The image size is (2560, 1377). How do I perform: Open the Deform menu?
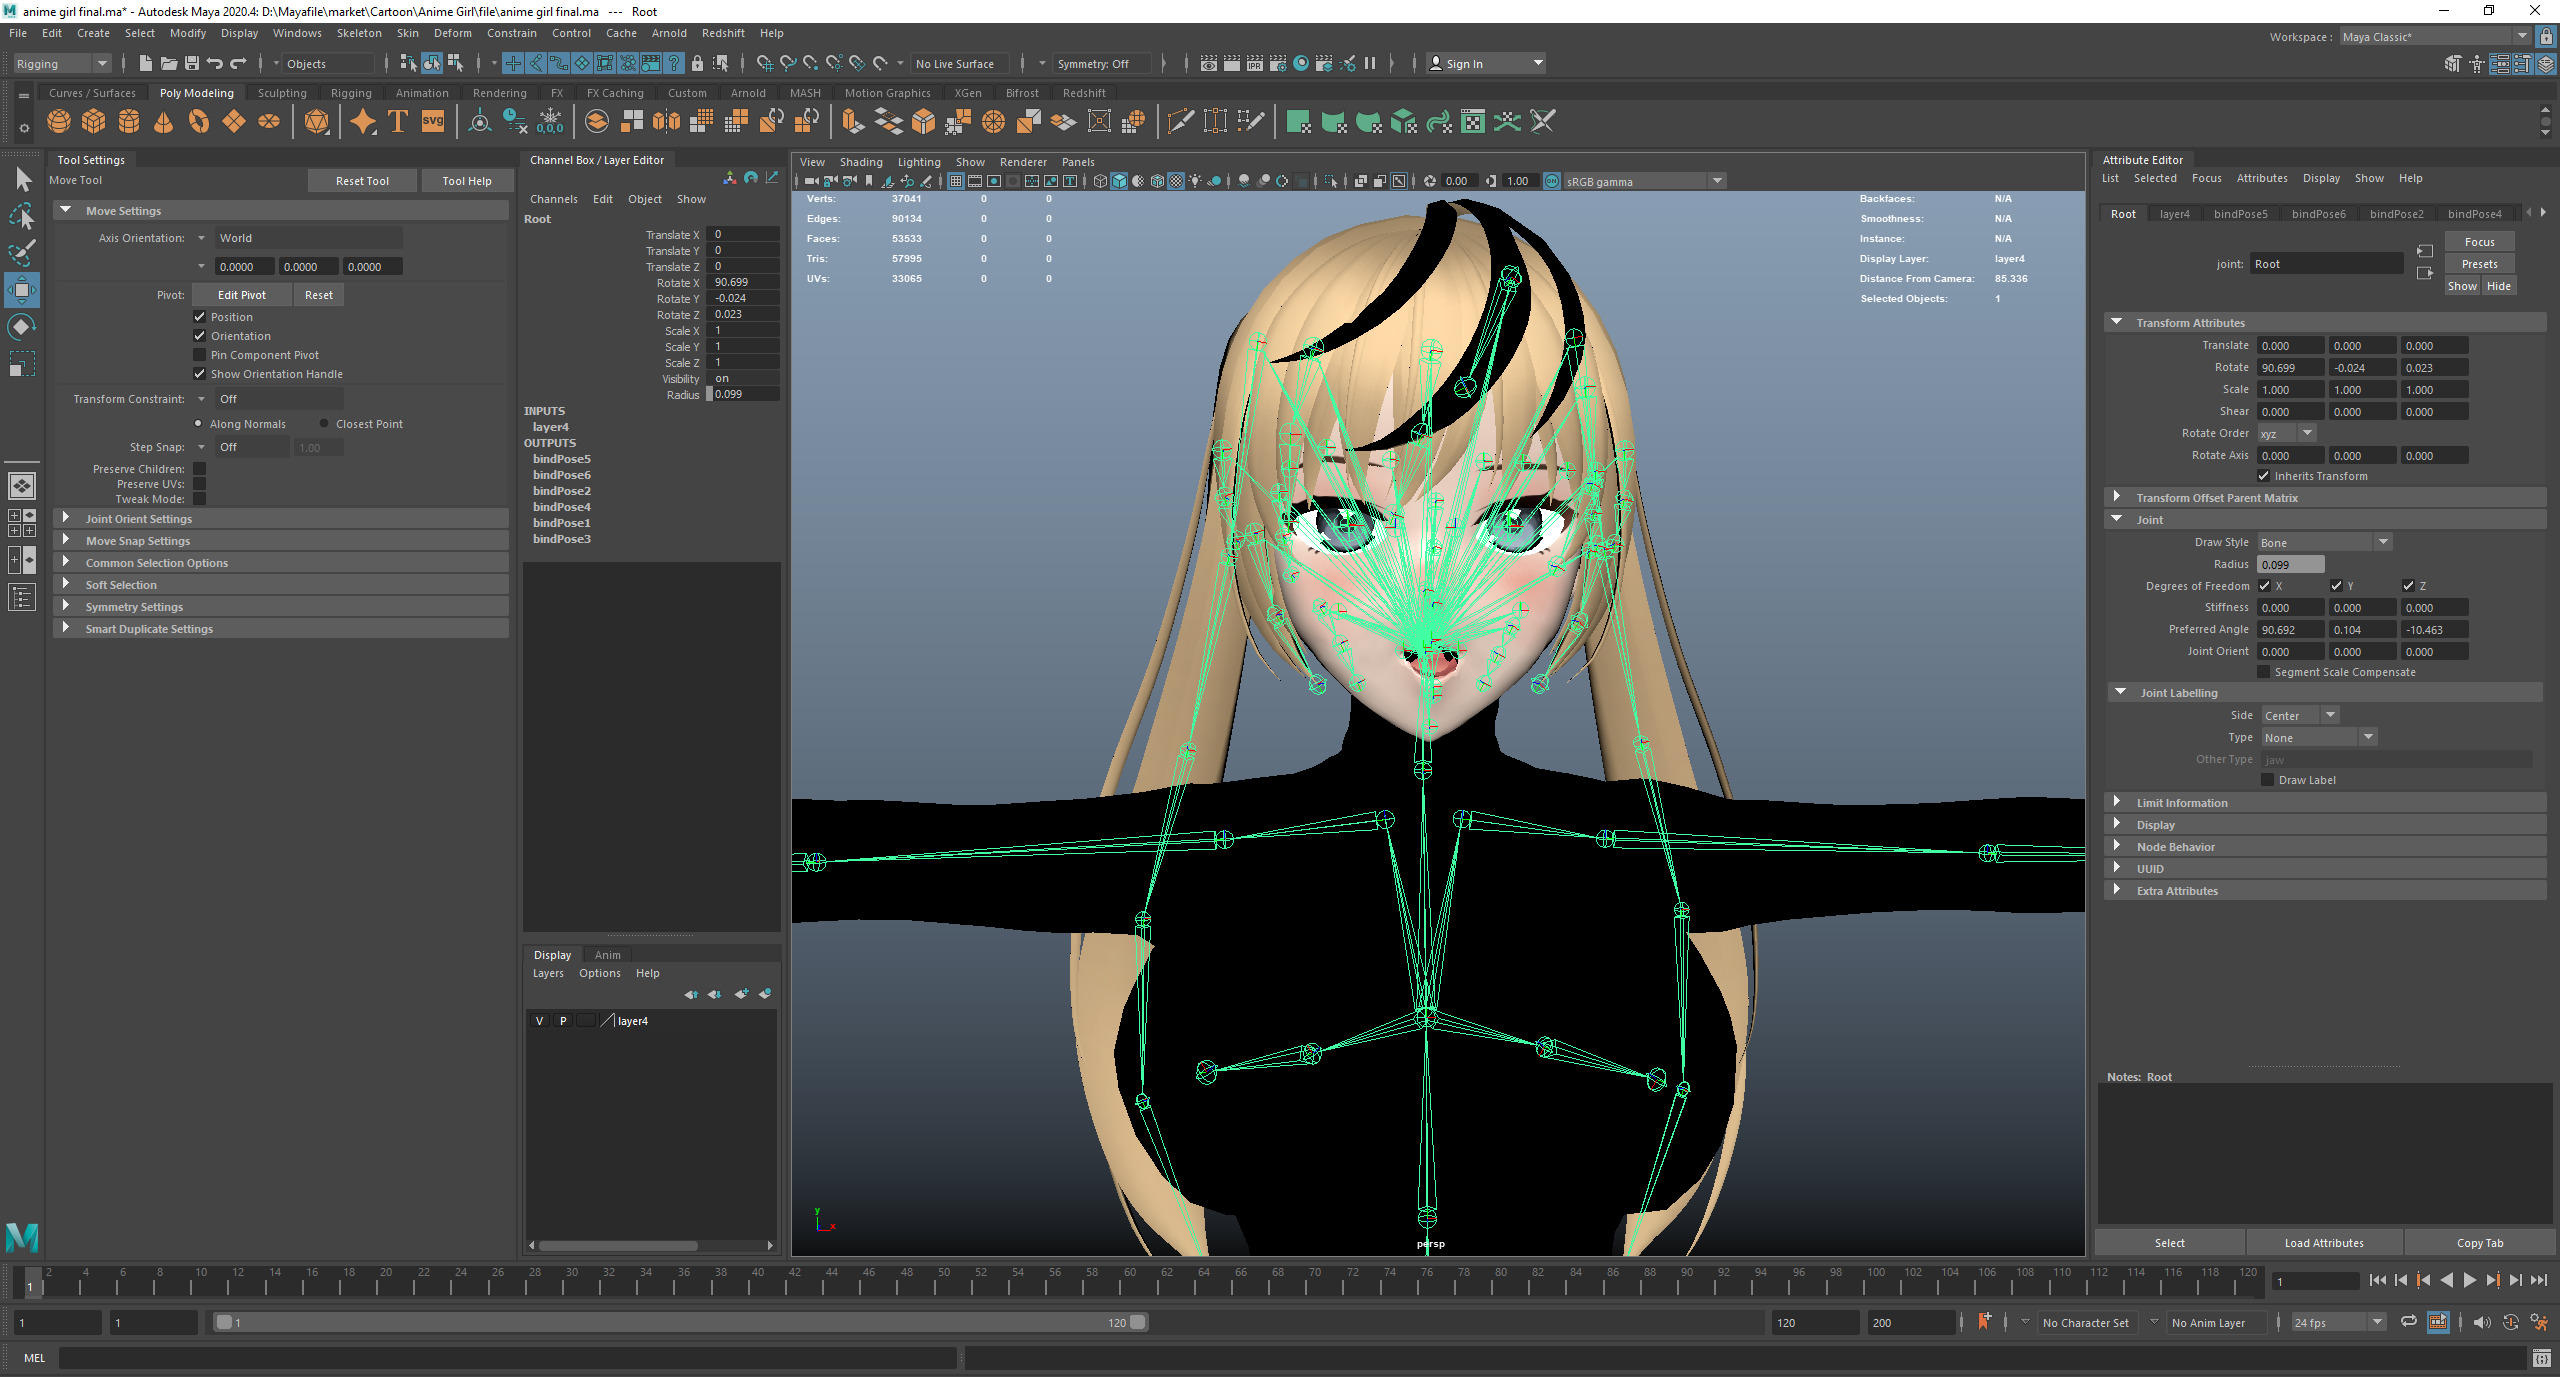click(452, 33)
